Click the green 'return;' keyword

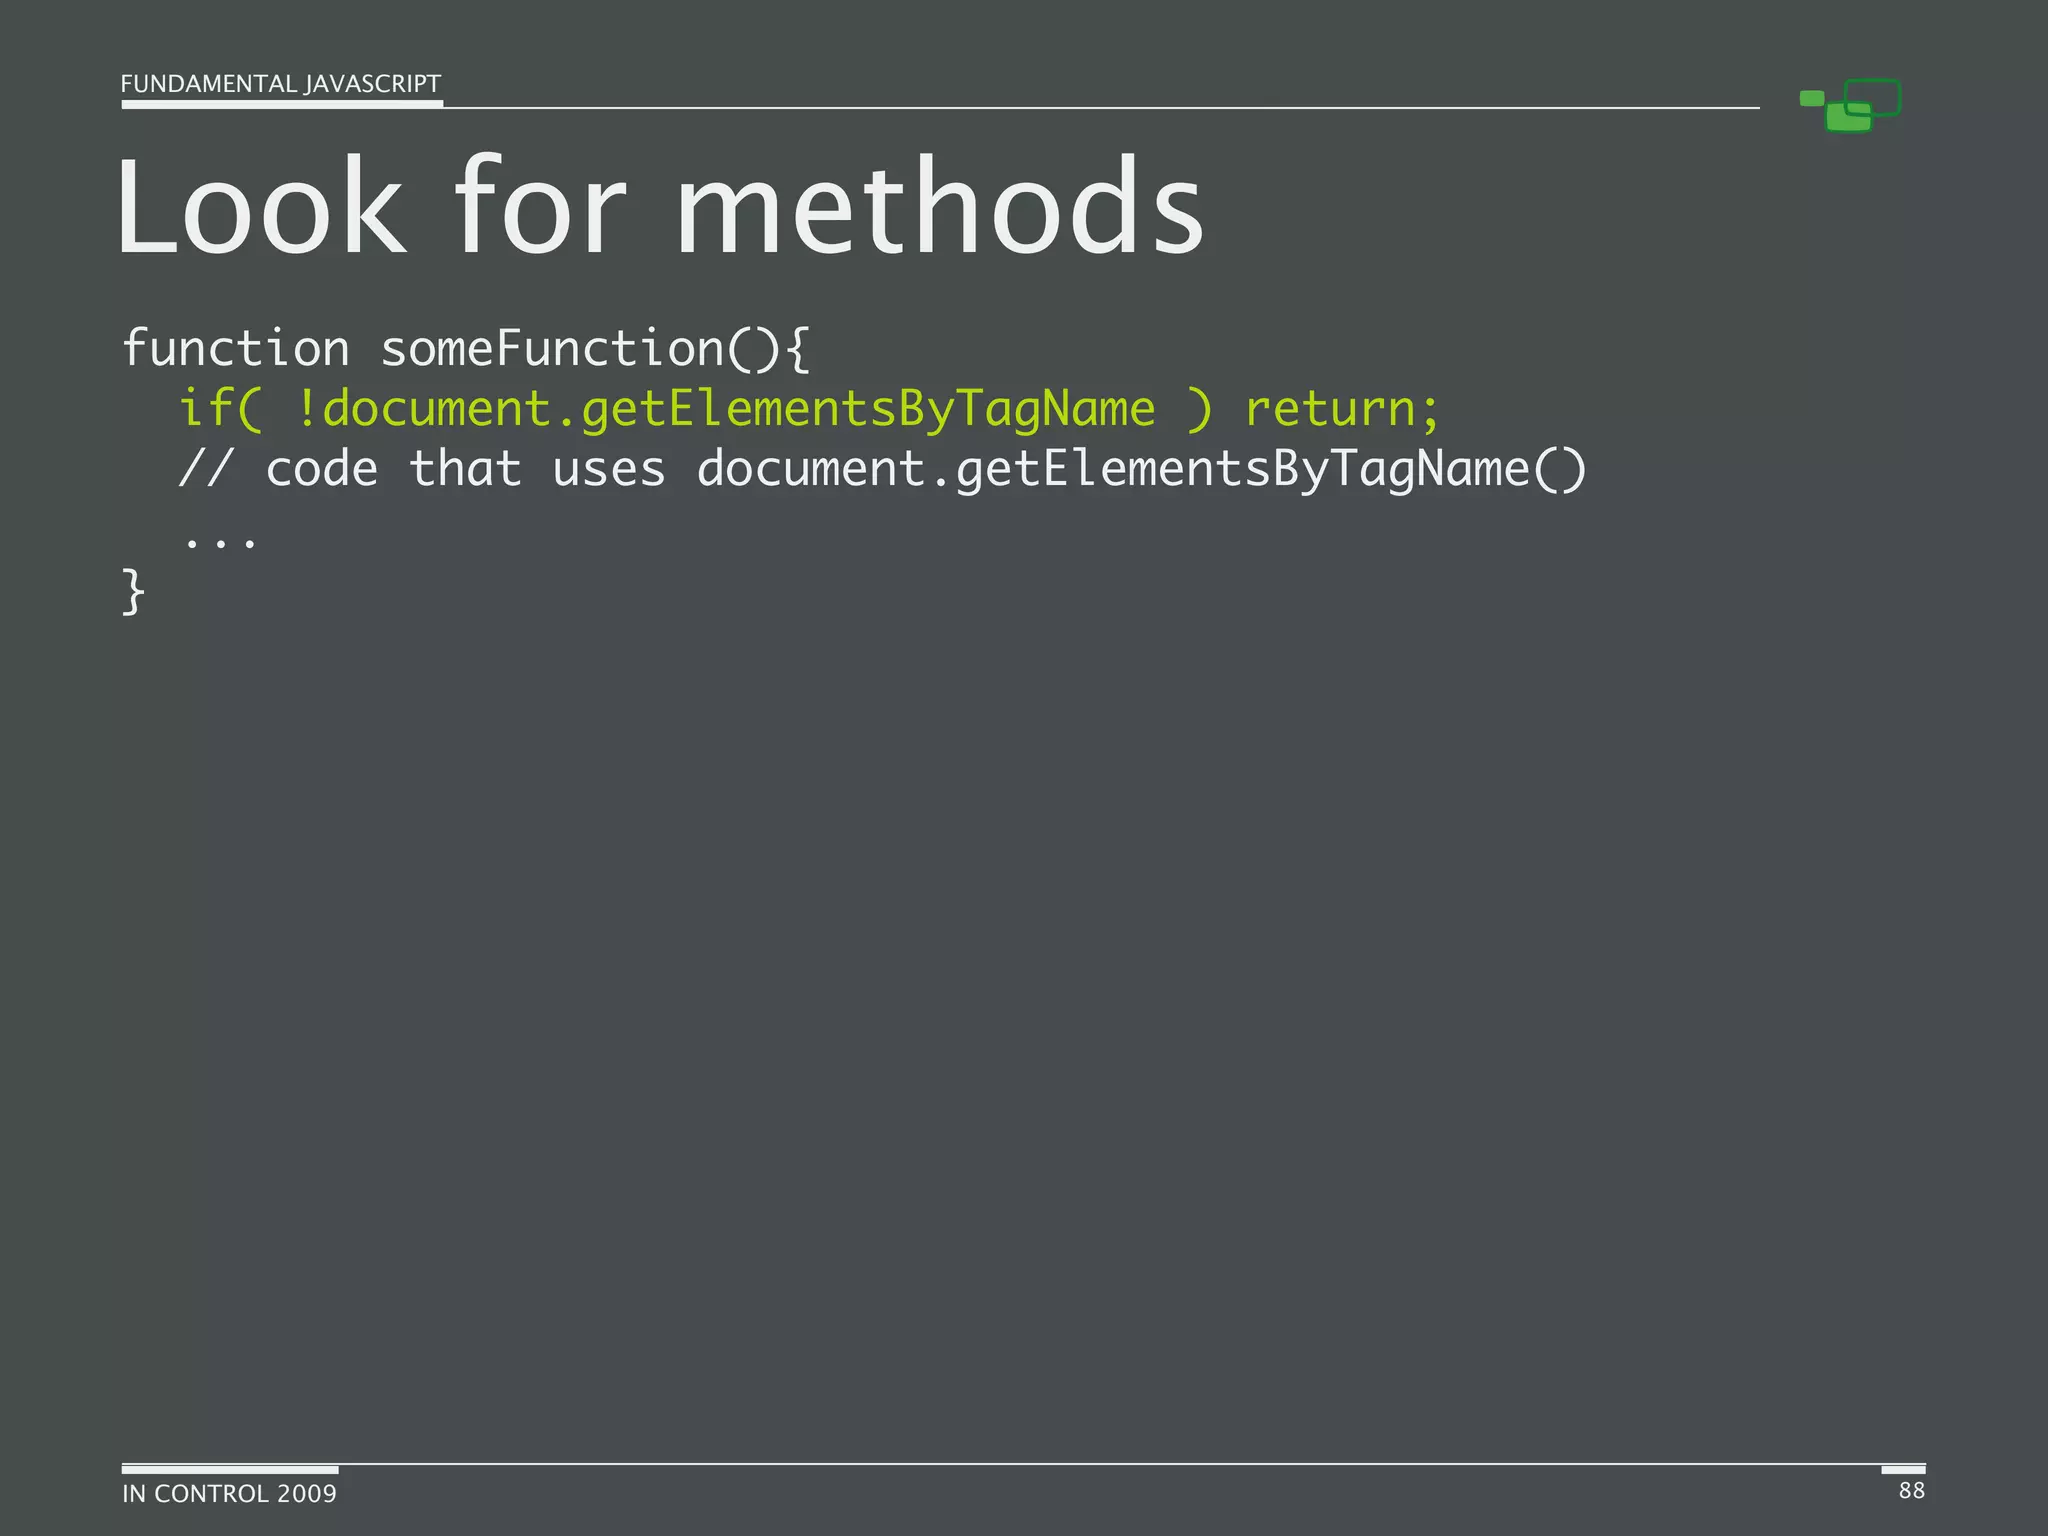coord(1341,409)
